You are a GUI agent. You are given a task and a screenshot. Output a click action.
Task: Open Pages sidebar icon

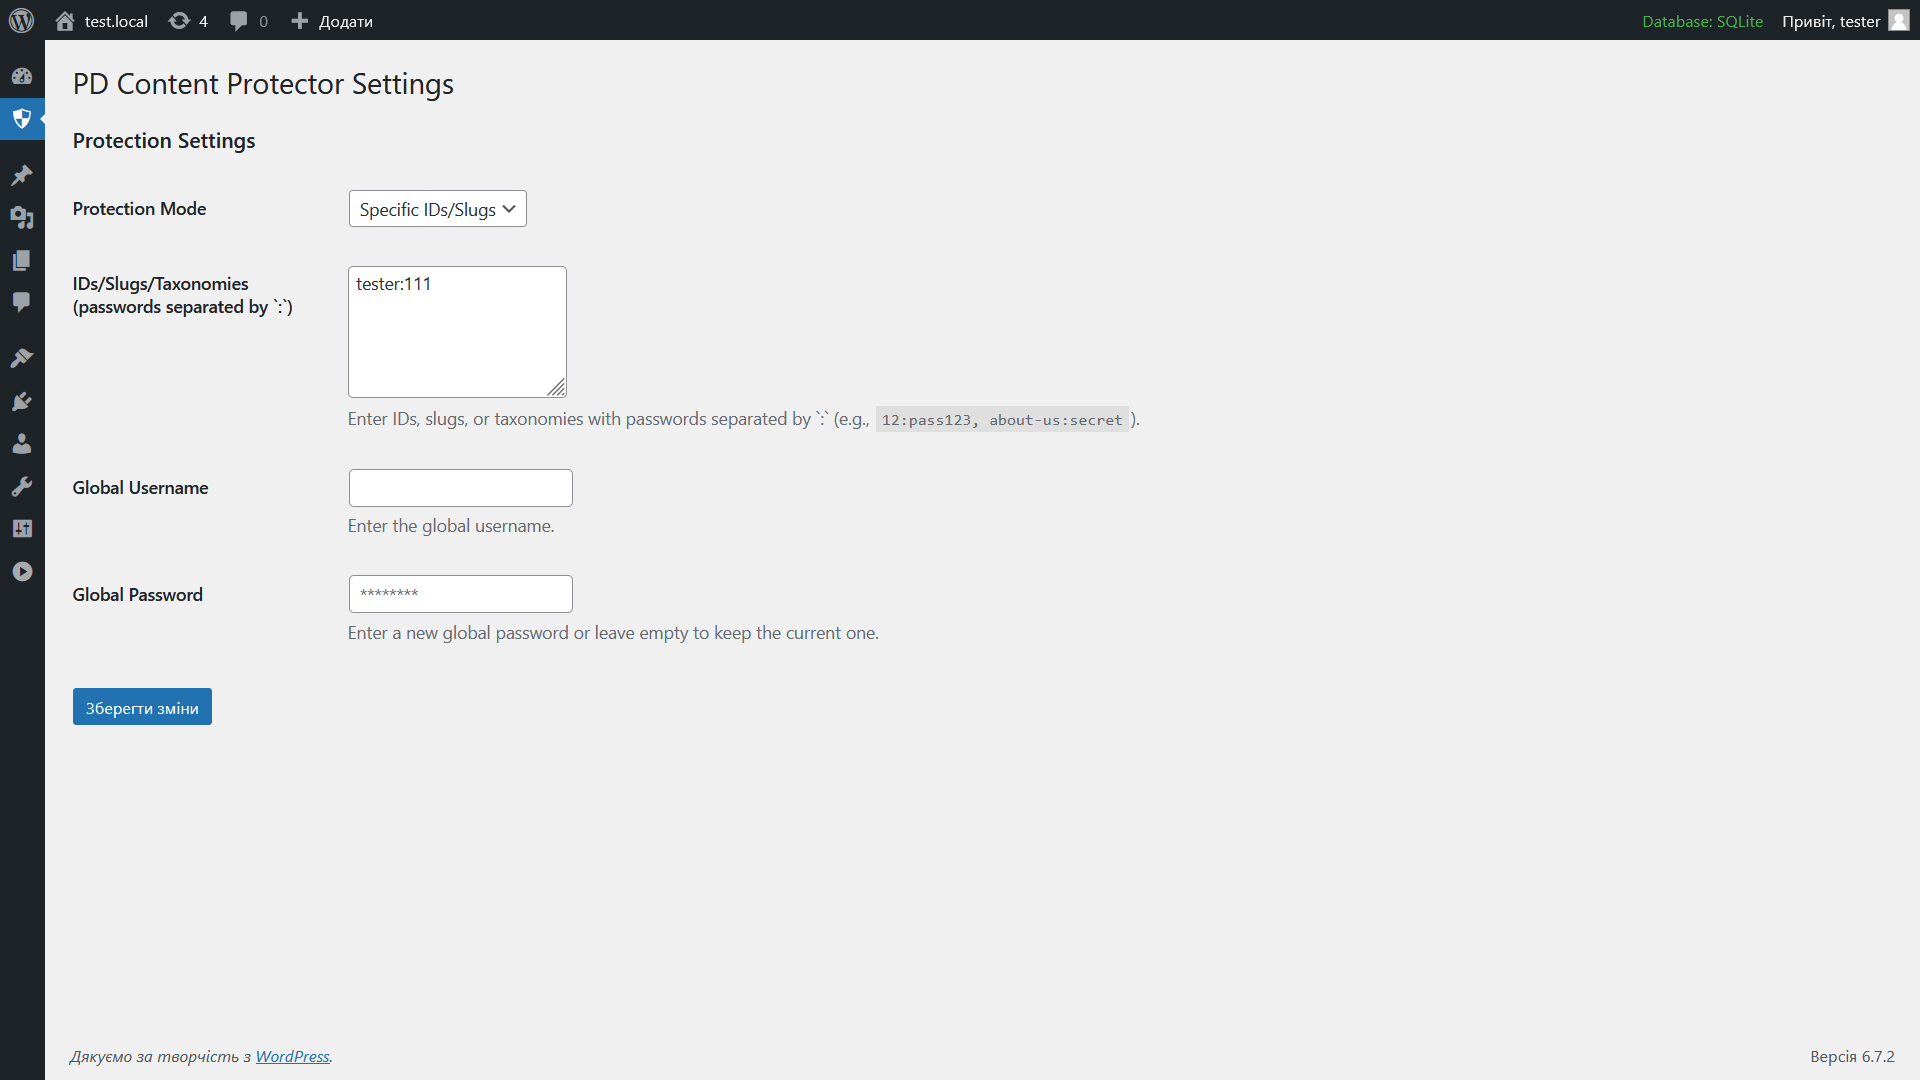click(x=22, y=260)
